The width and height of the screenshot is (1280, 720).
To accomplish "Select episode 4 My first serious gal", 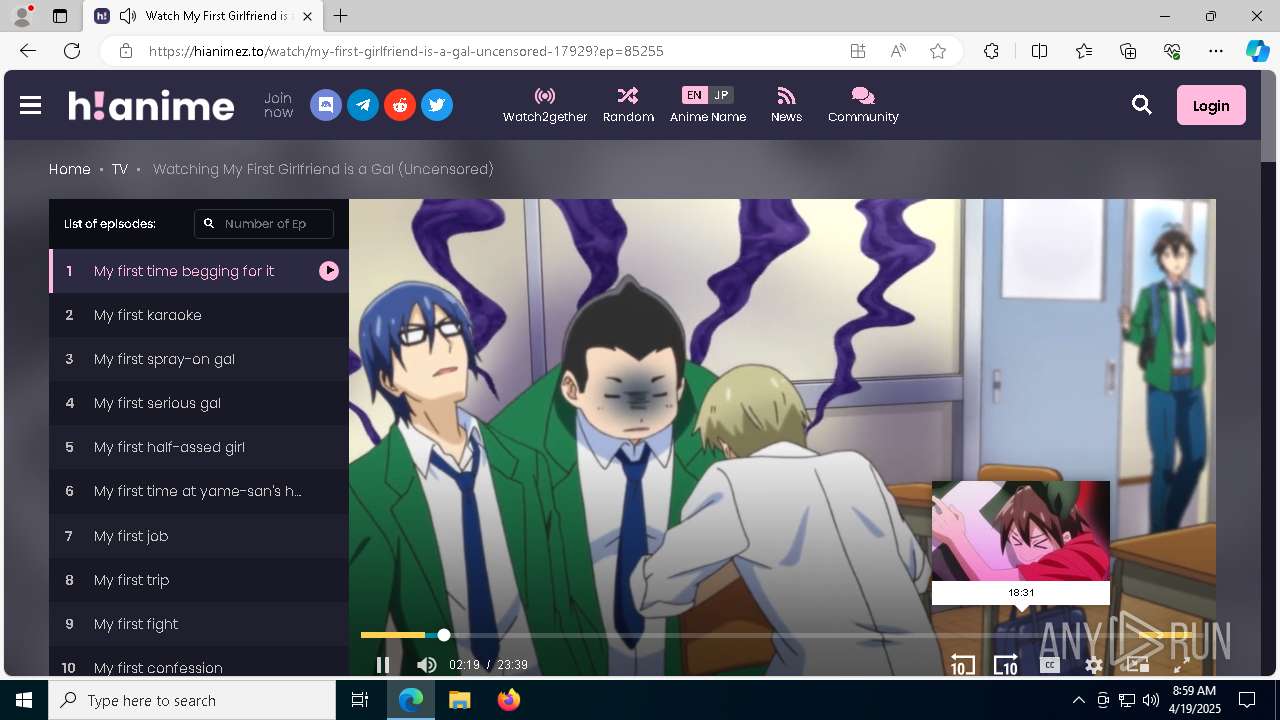I will coord(199,403).
